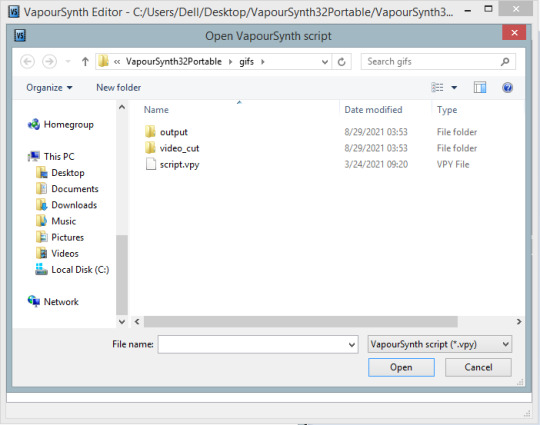
Task: Click the horizontal scrollbar thumb
Action: 301,322
